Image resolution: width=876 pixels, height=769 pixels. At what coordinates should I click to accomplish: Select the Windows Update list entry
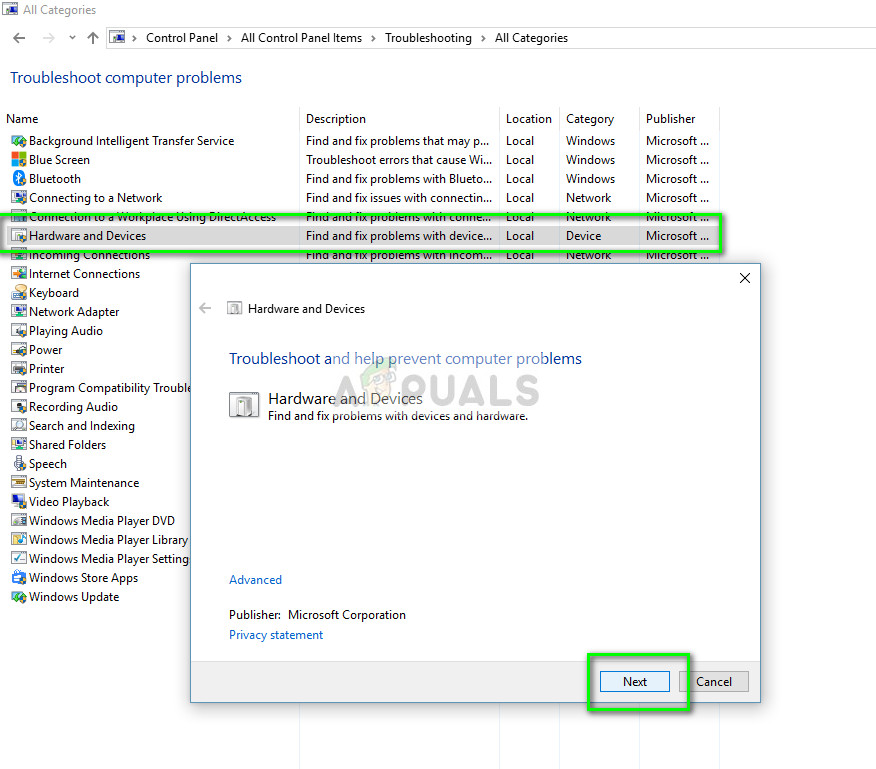click(74, 597)
